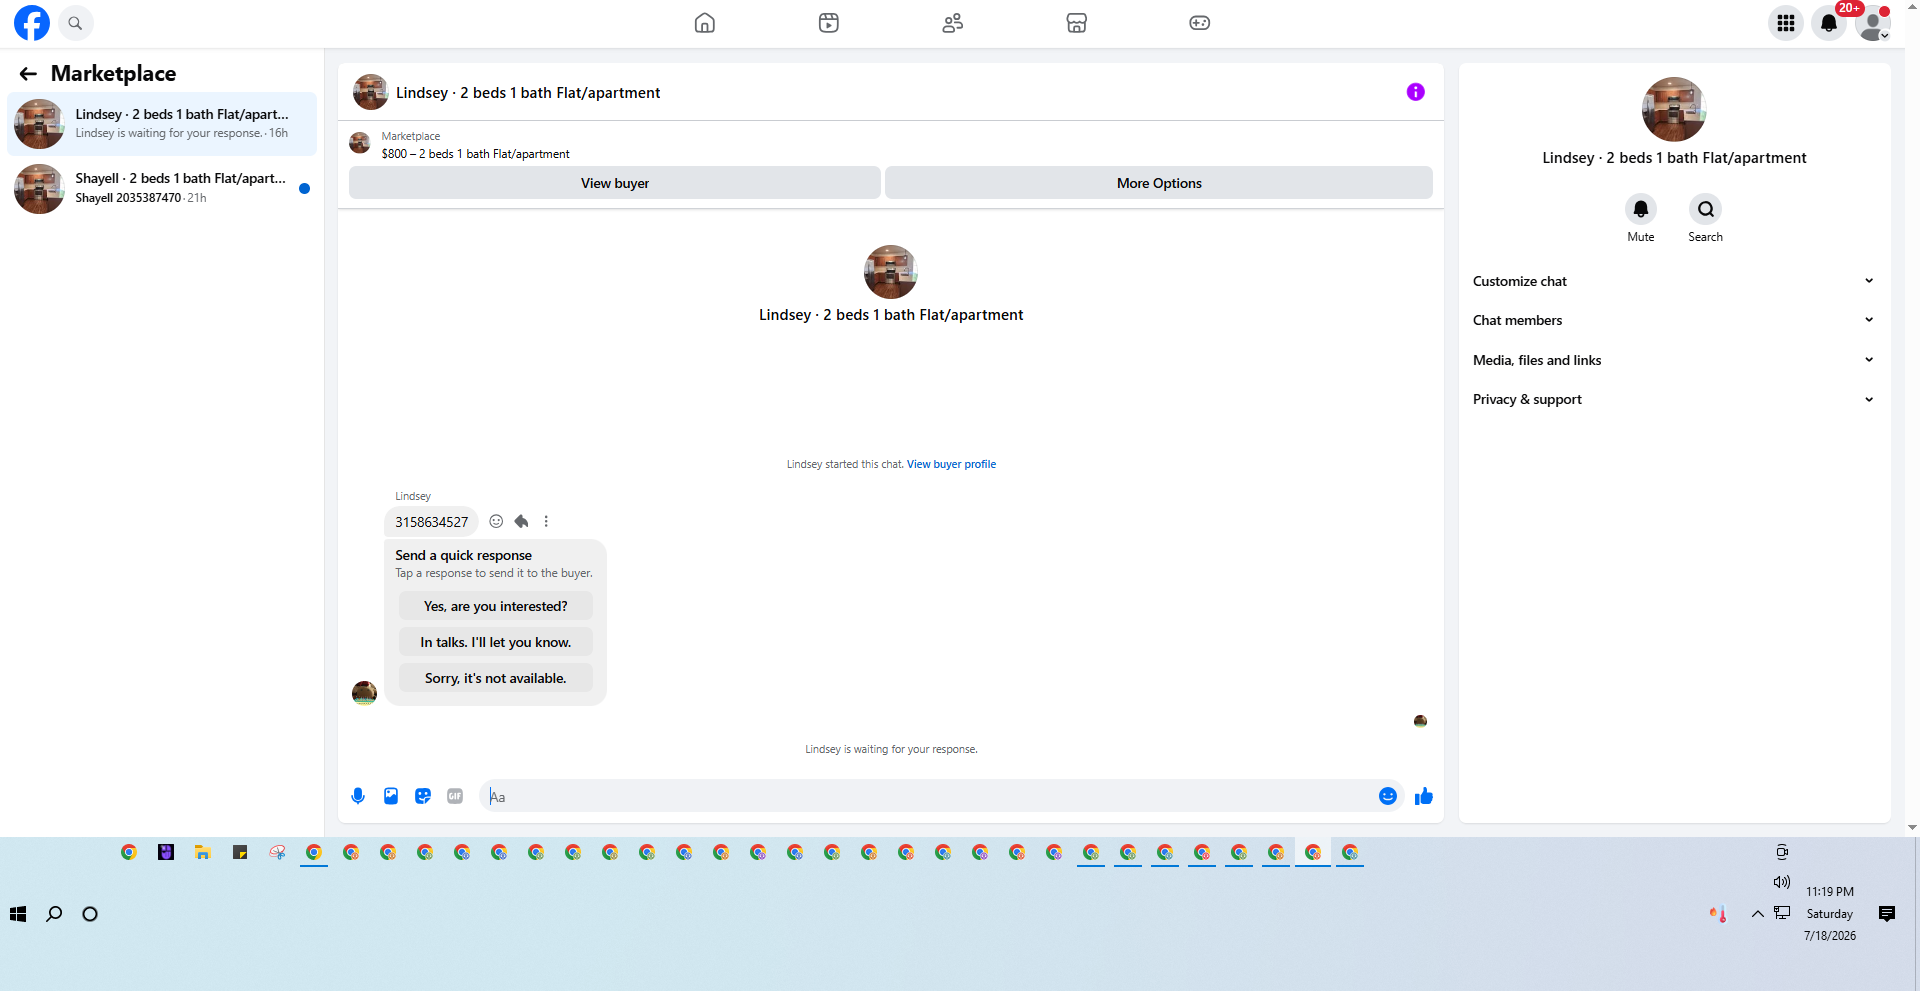
Task: Follow the View buyer profile link
Action: click(951, 464)
